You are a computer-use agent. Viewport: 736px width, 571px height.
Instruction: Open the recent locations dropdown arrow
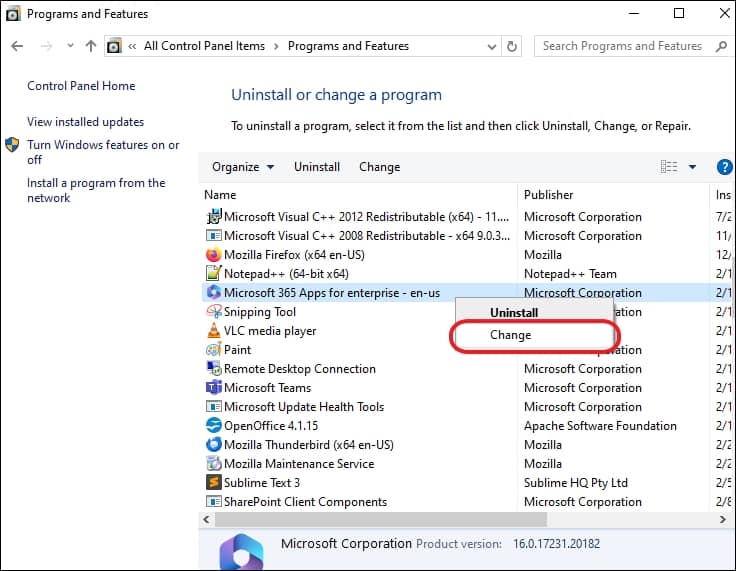70,46
